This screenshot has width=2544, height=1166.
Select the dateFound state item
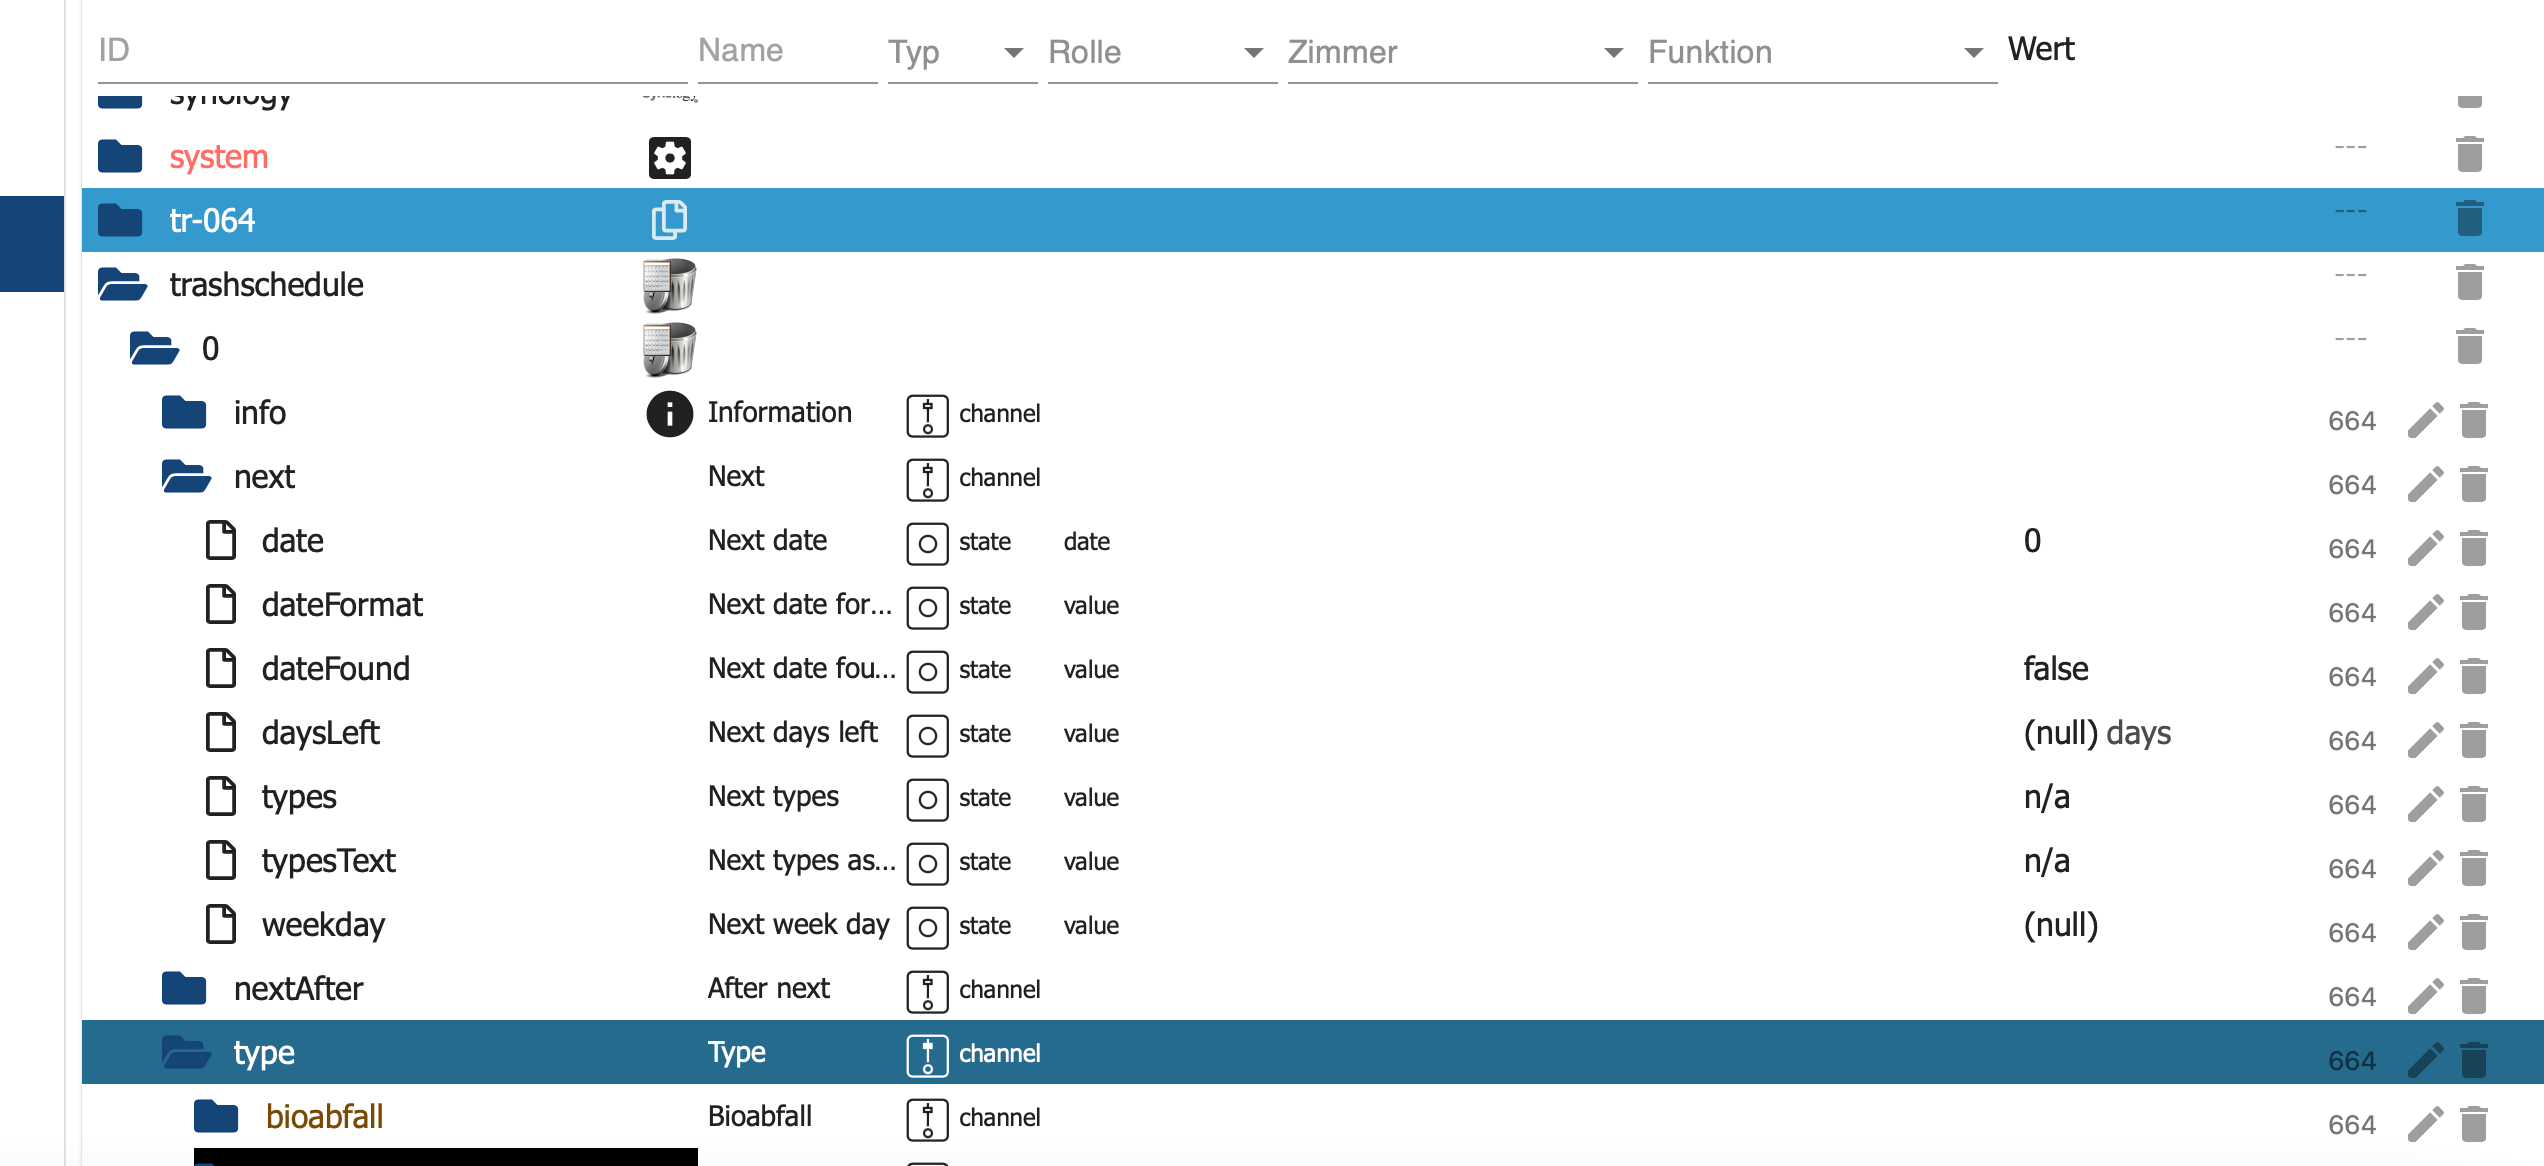(x=335, y=669)
